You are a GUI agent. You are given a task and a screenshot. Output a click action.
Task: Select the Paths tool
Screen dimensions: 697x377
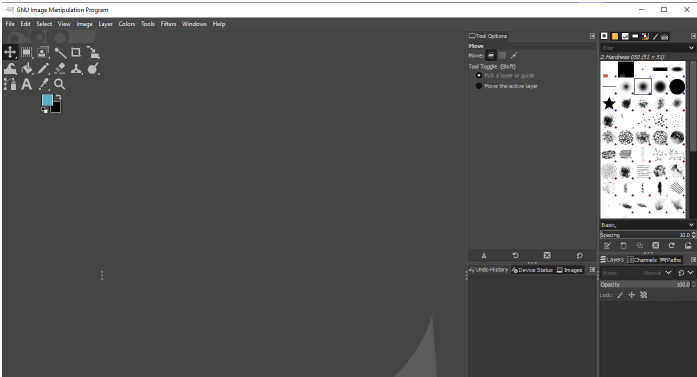(10, 84)
